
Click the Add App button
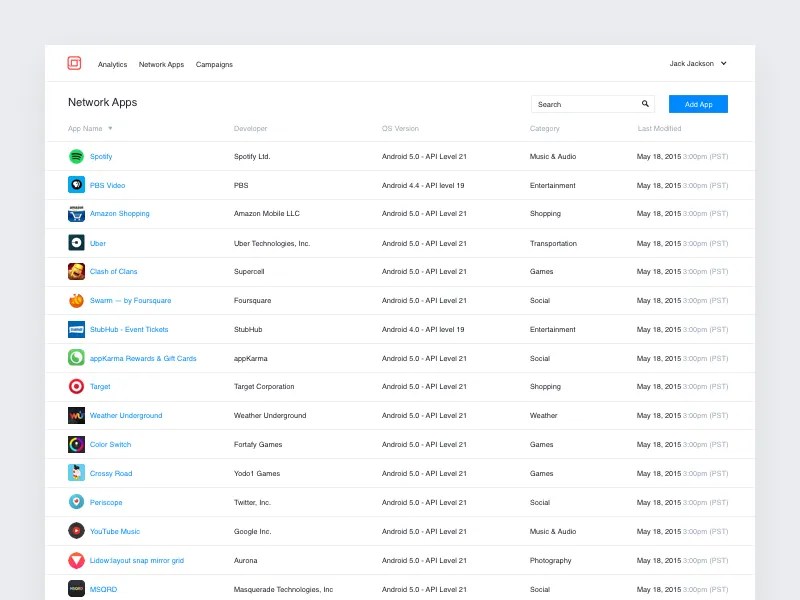tap(698, 104)
